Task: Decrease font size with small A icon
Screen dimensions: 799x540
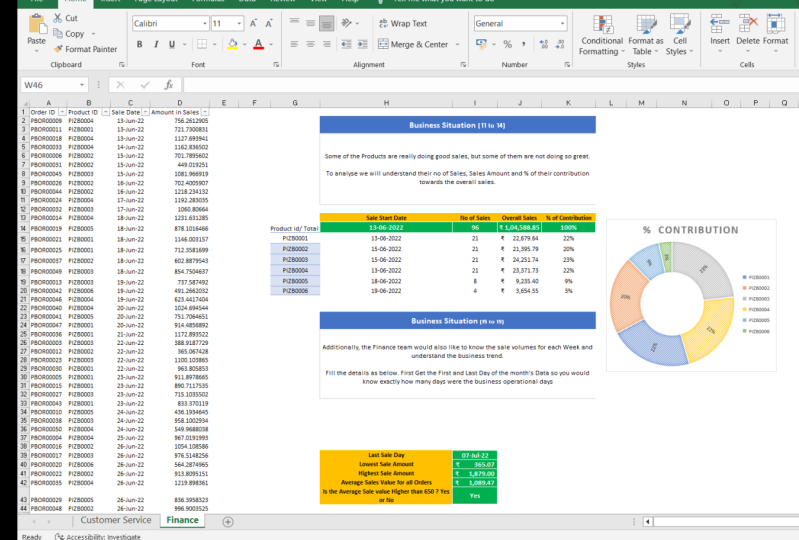Action: click(269, 23)
